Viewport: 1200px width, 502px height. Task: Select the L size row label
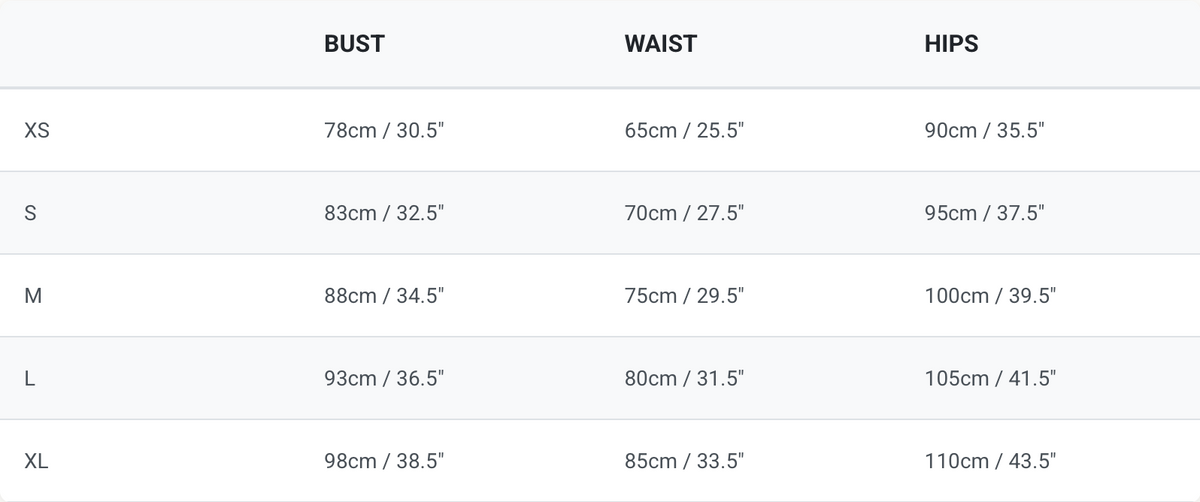click(x=30, y=379)
